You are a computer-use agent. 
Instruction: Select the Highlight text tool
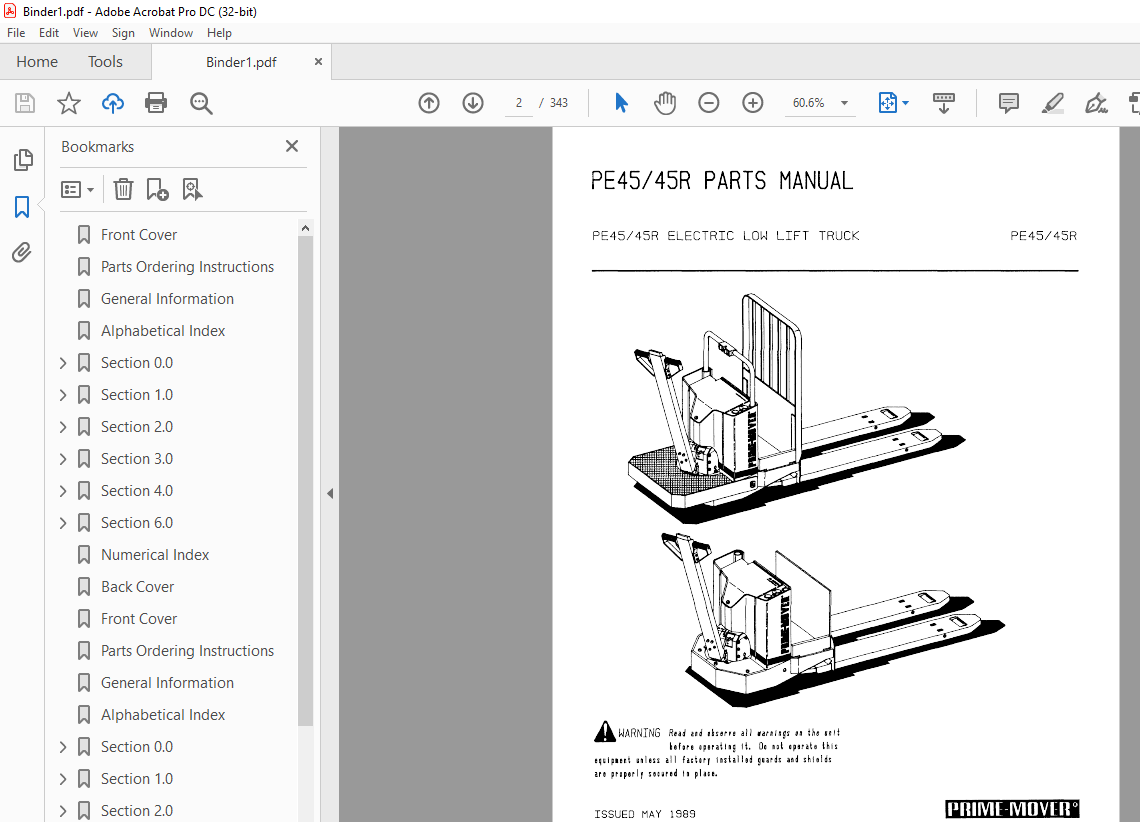1052,103
